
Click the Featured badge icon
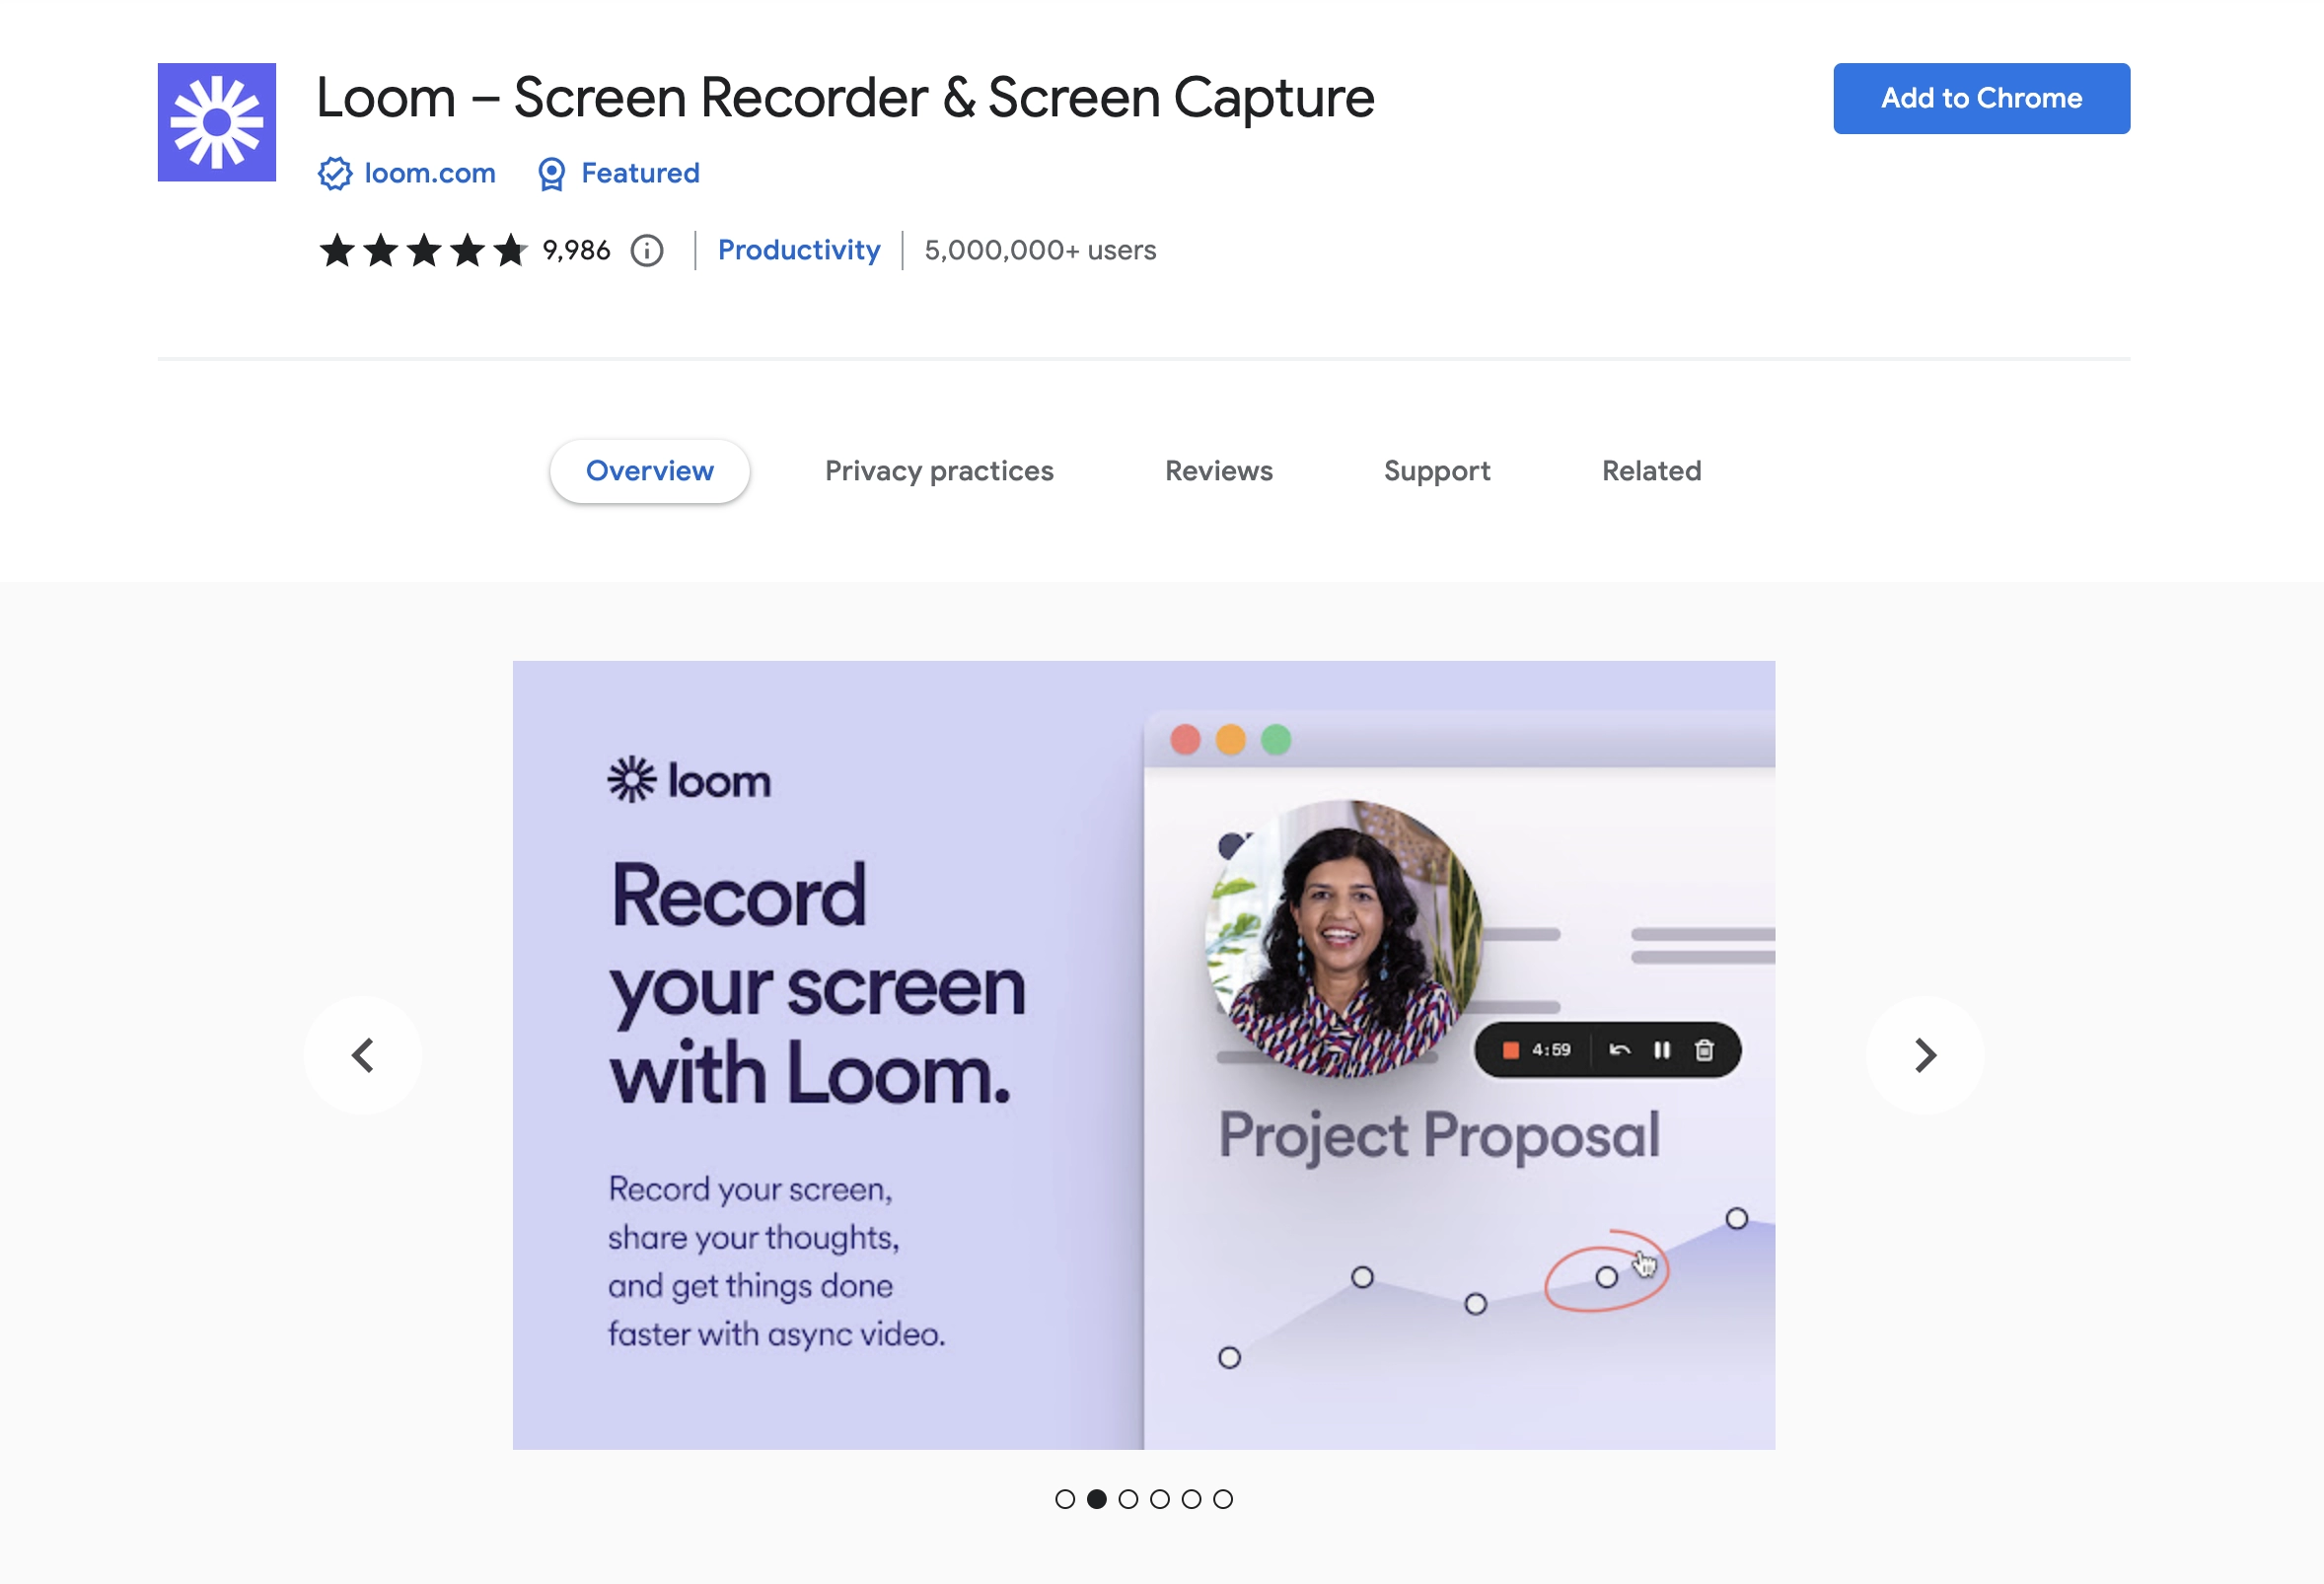coord(549,173)
